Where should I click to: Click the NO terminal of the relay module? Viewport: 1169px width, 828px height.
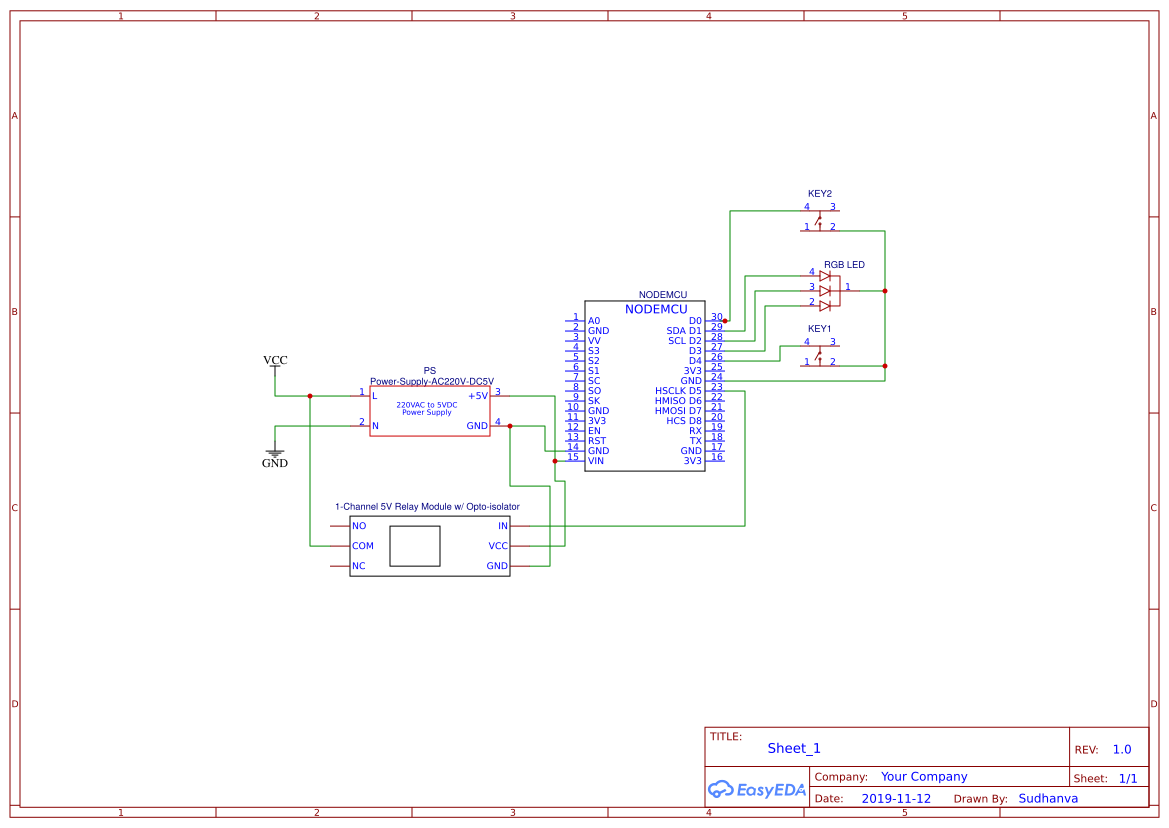tap(360, 525)
